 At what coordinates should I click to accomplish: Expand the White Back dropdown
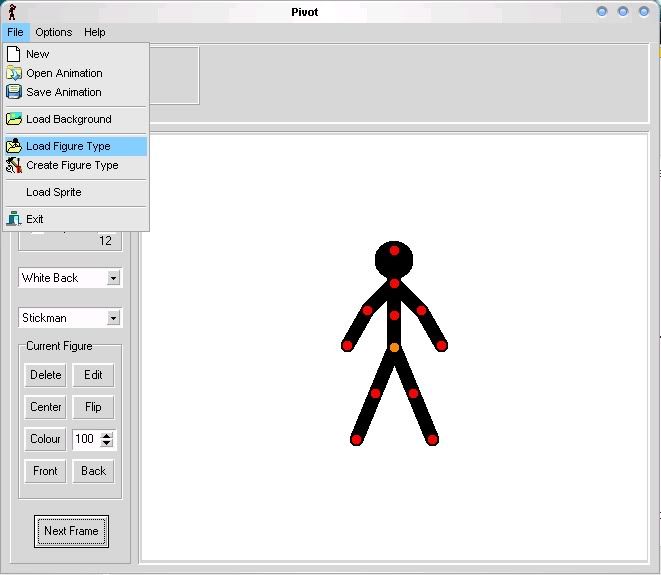(x=113, y=278)
